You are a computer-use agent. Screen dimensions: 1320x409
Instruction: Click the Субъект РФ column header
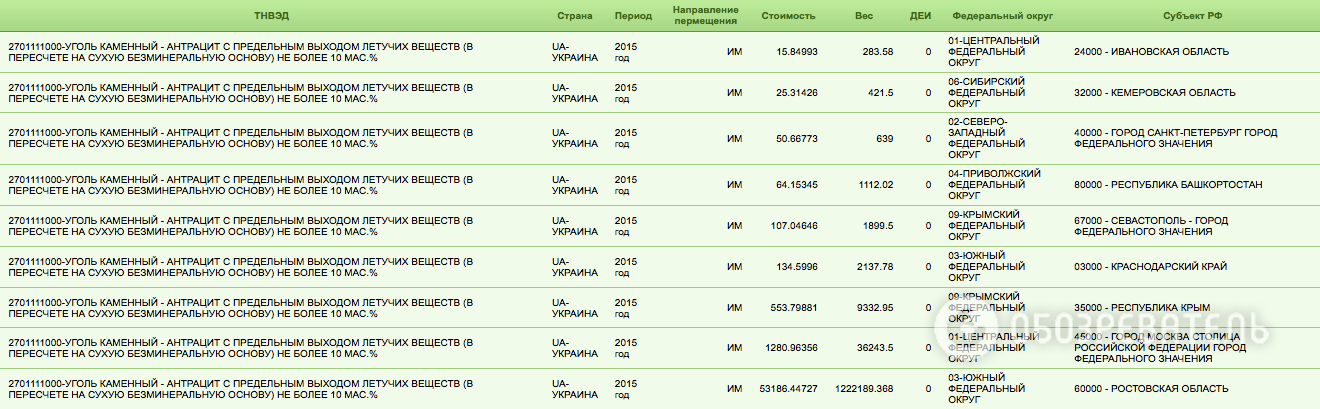(1192, 16)
